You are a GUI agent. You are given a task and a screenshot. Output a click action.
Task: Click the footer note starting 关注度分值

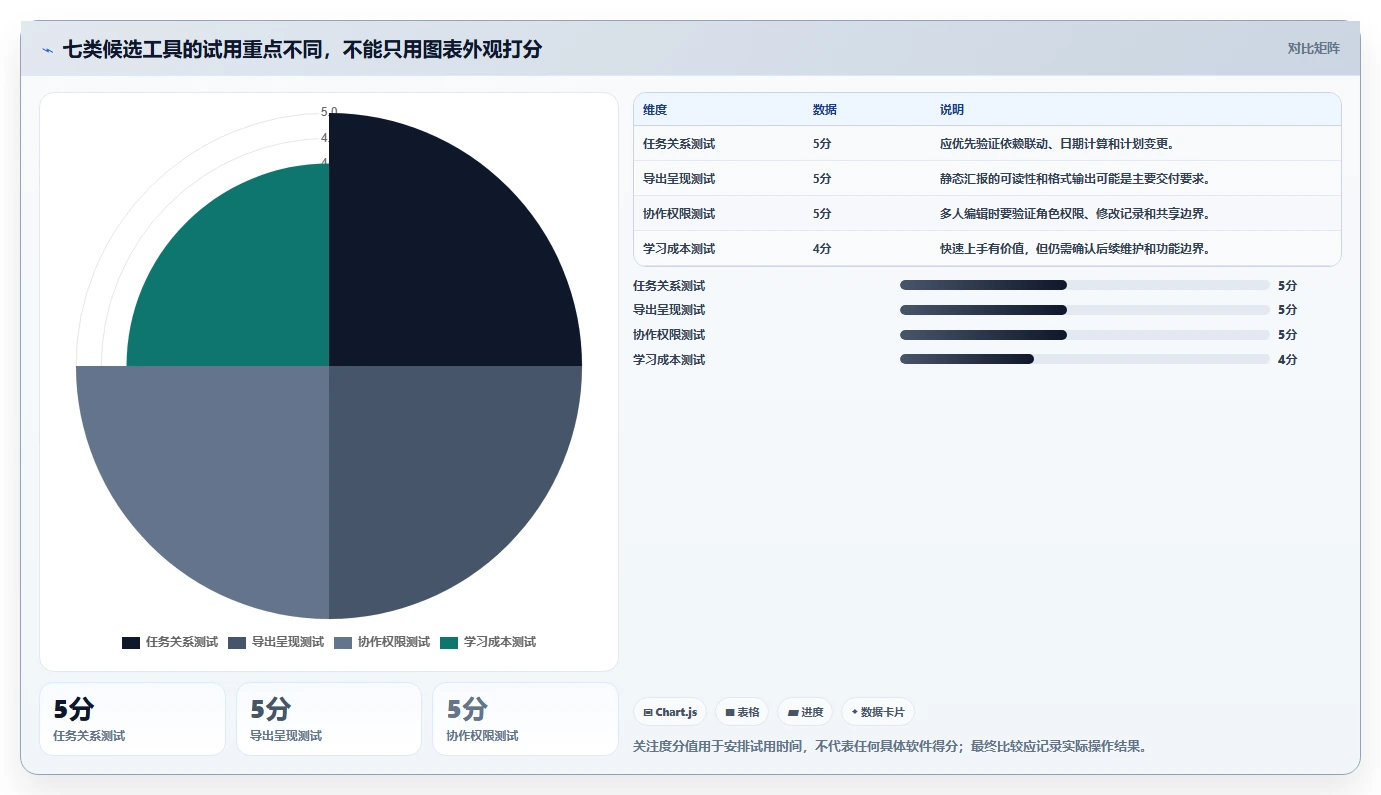pyautogui.click(x=889, y=746)
